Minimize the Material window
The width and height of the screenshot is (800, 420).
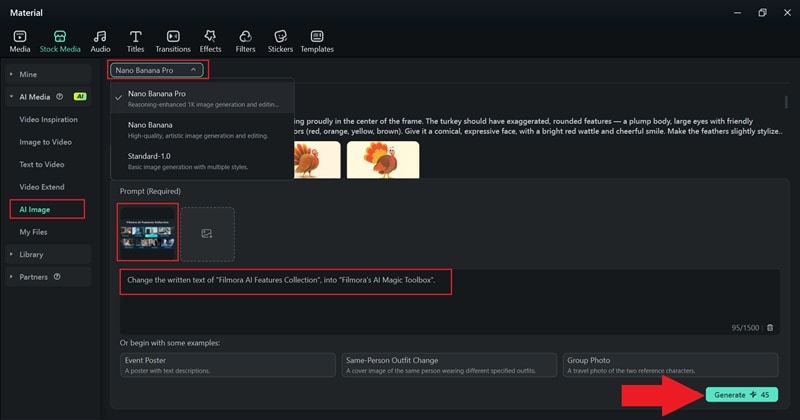737,13
